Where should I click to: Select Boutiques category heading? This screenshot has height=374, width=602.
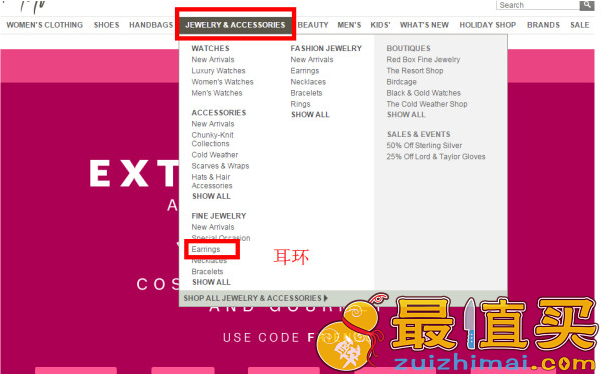[x=408, y=48]
